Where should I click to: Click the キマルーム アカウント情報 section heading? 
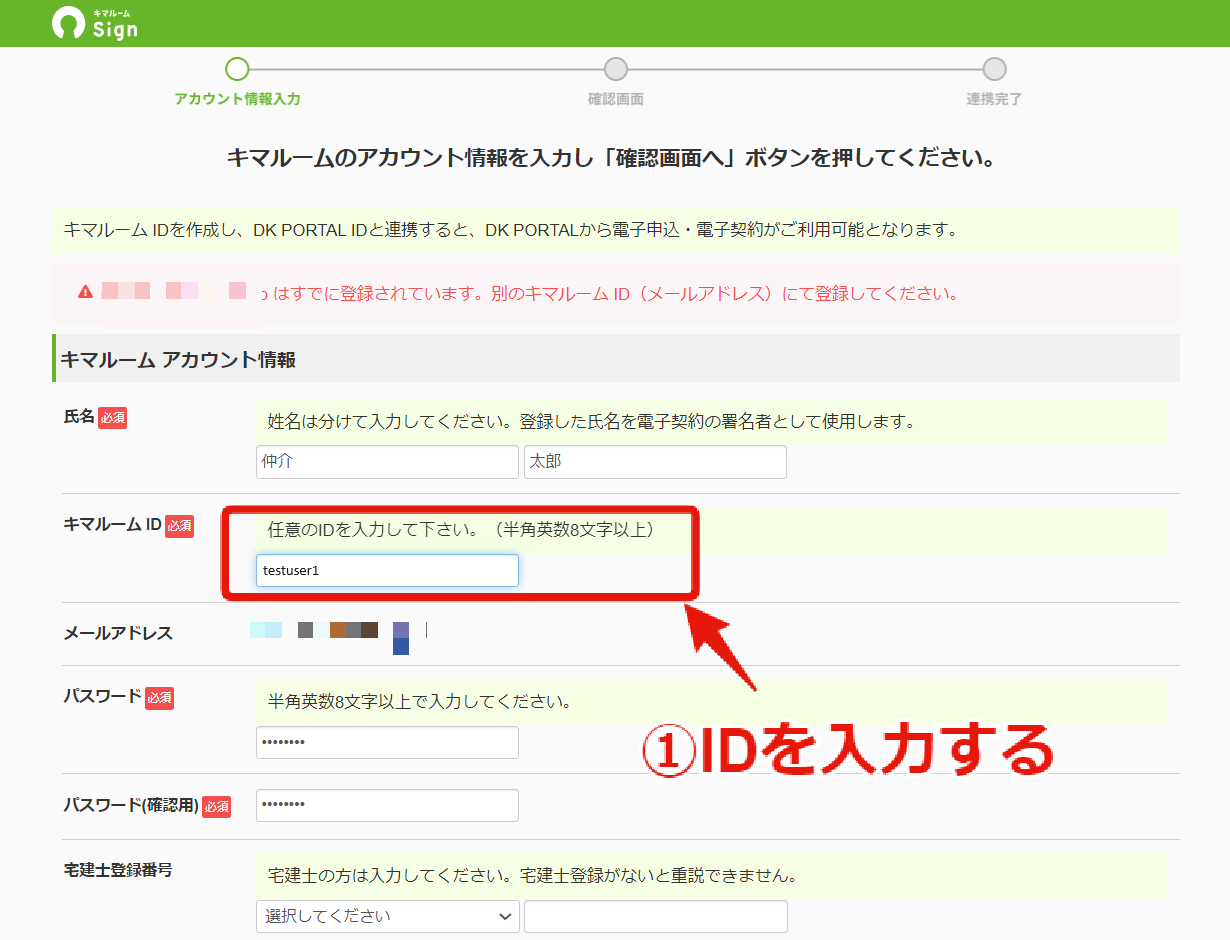pyautogui.click(x=178, y=359)
